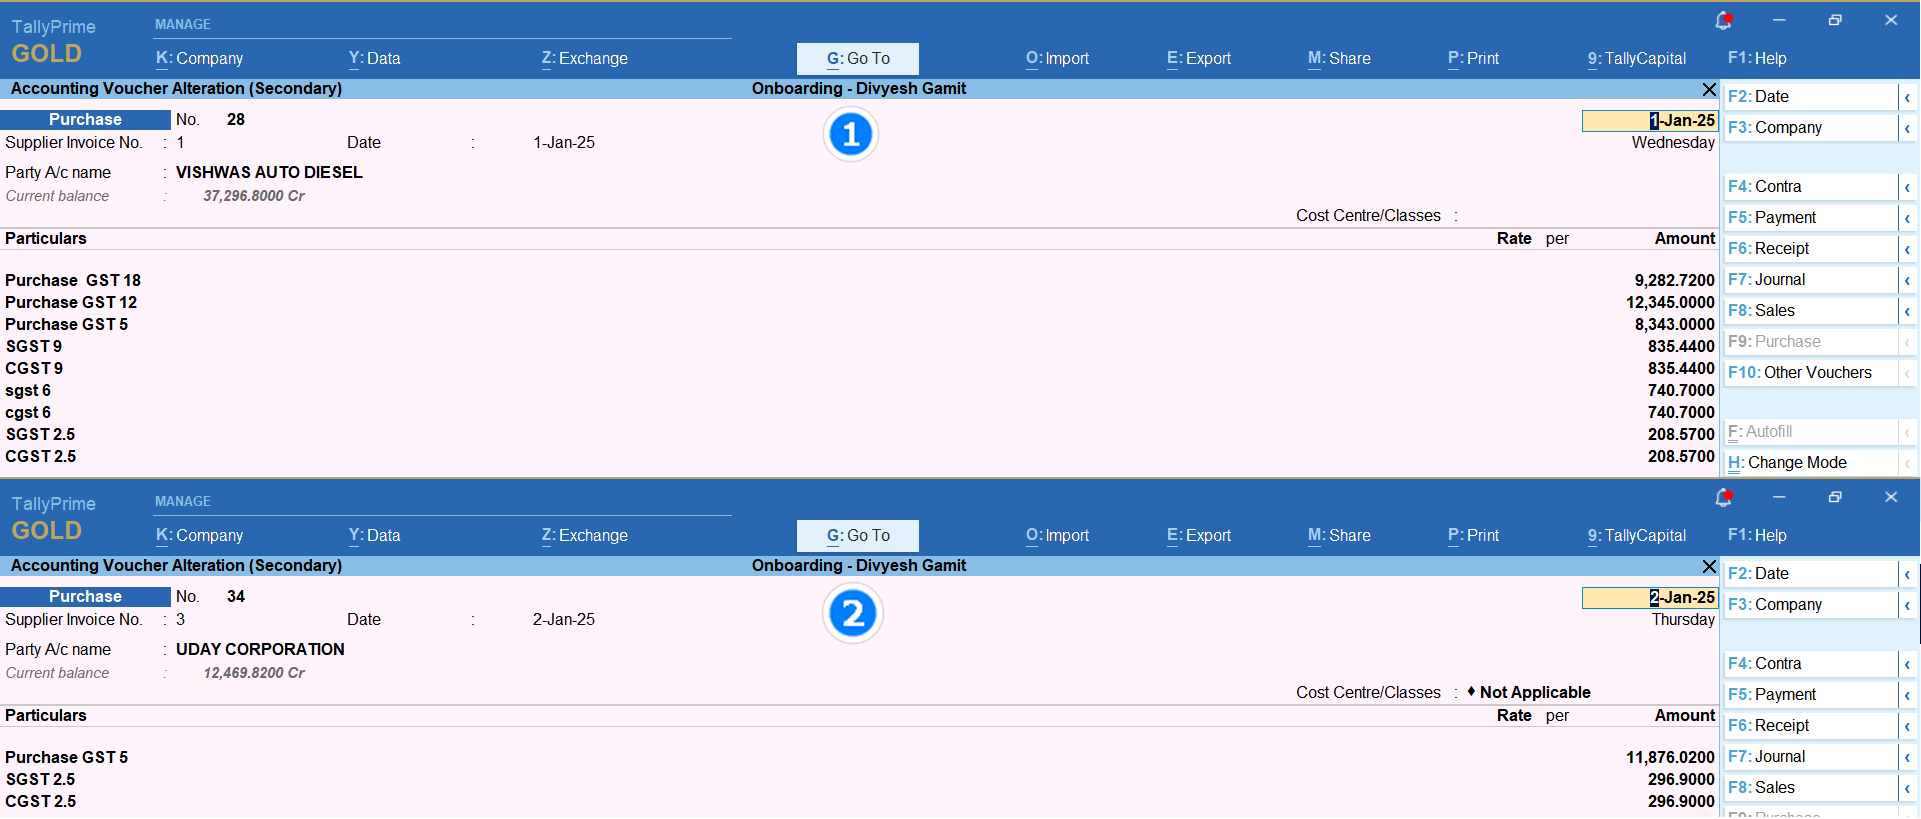
Task: Open notifications bell in voucher No. 28 window
Action: click(1723, 20)
